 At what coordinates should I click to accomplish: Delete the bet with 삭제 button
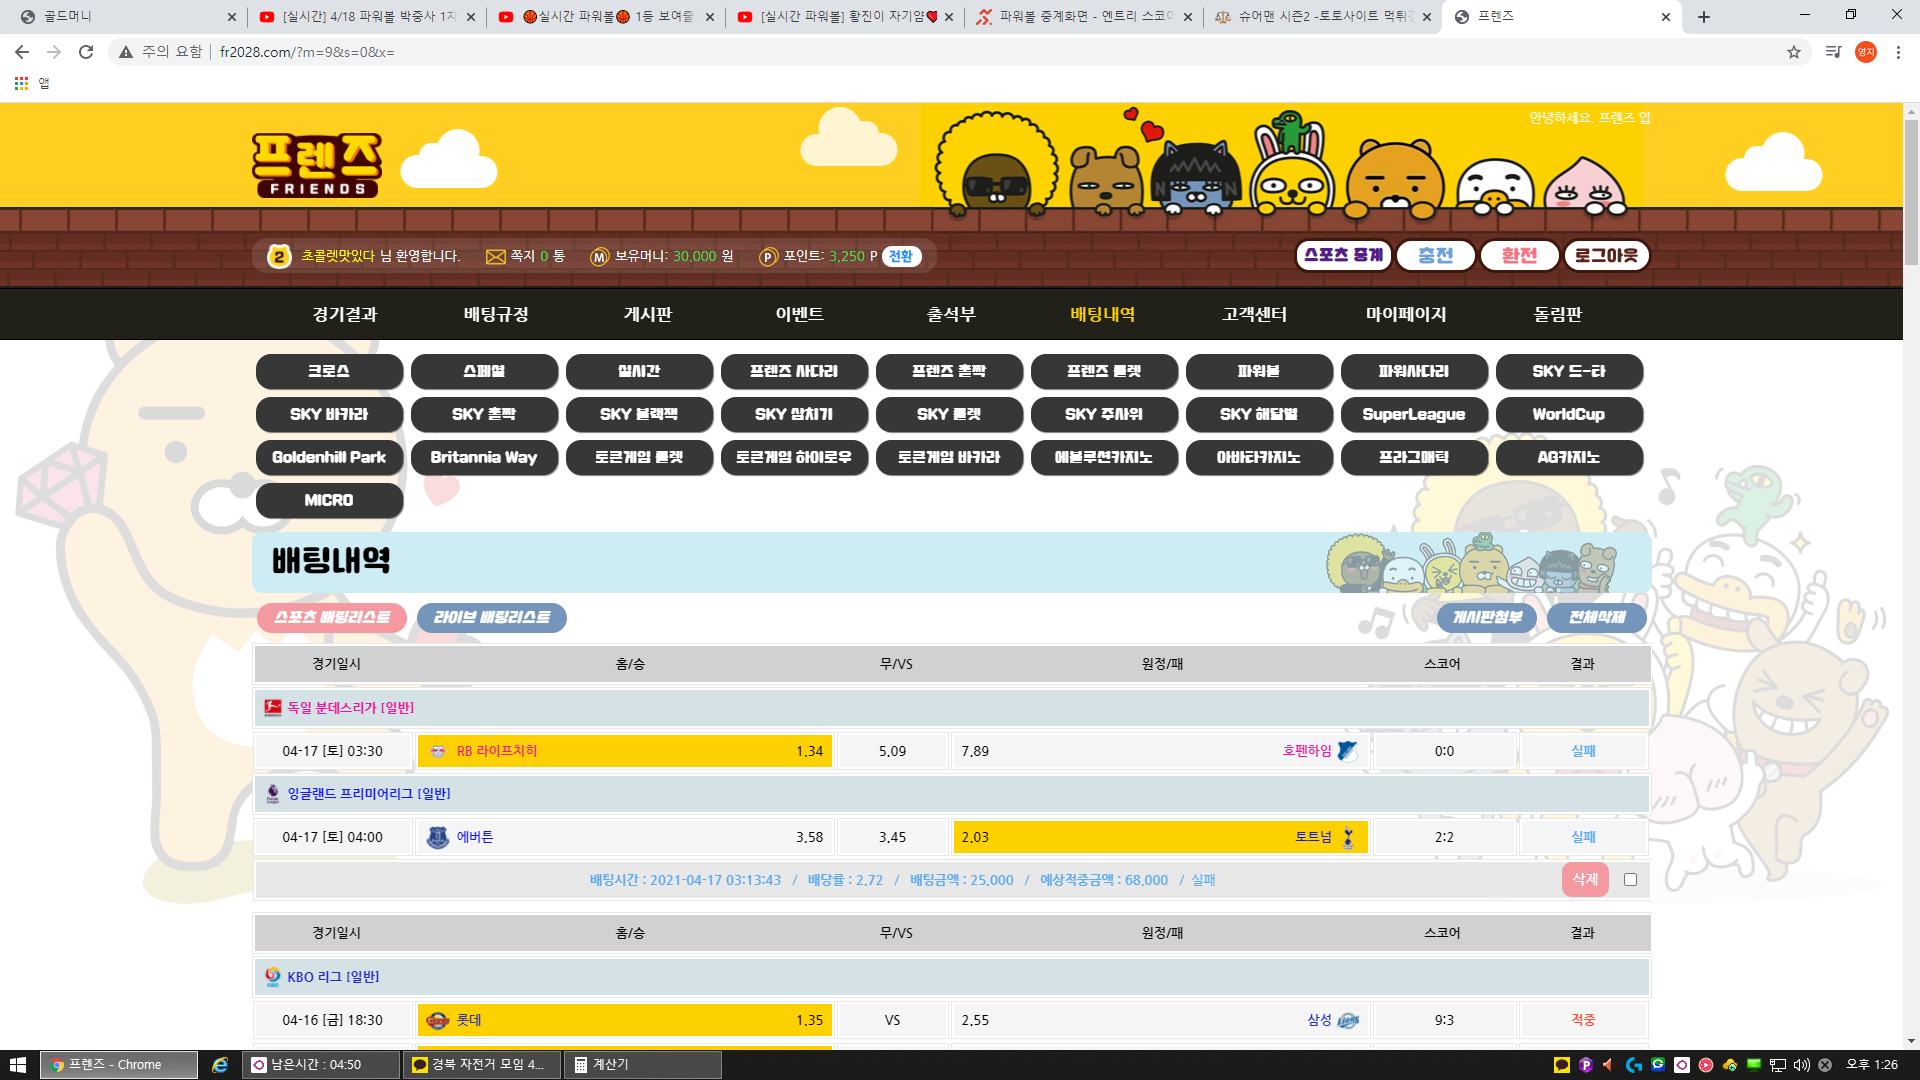tap(1585, 880)
